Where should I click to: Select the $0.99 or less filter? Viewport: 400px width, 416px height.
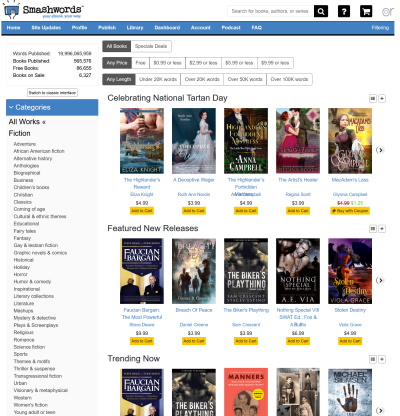[167, 63]
